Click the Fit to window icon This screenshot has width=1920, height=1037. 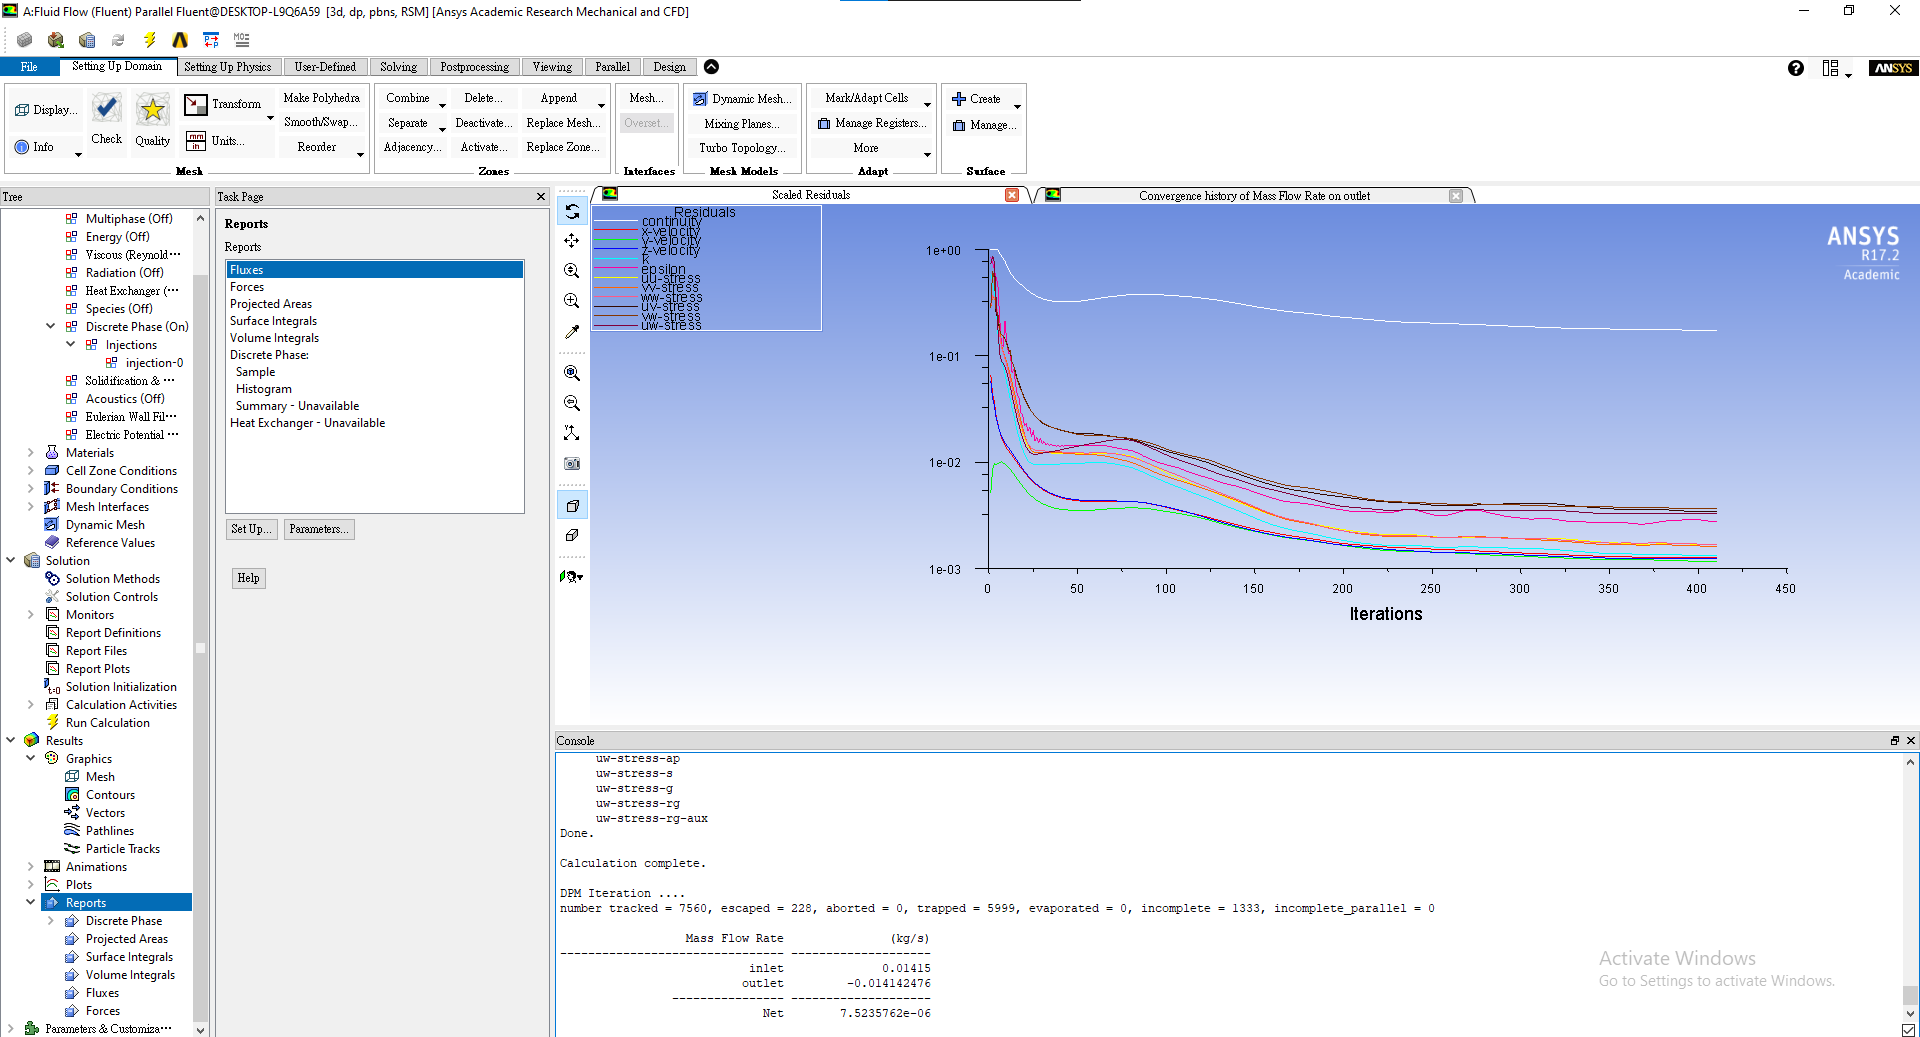tap(572, 373)
